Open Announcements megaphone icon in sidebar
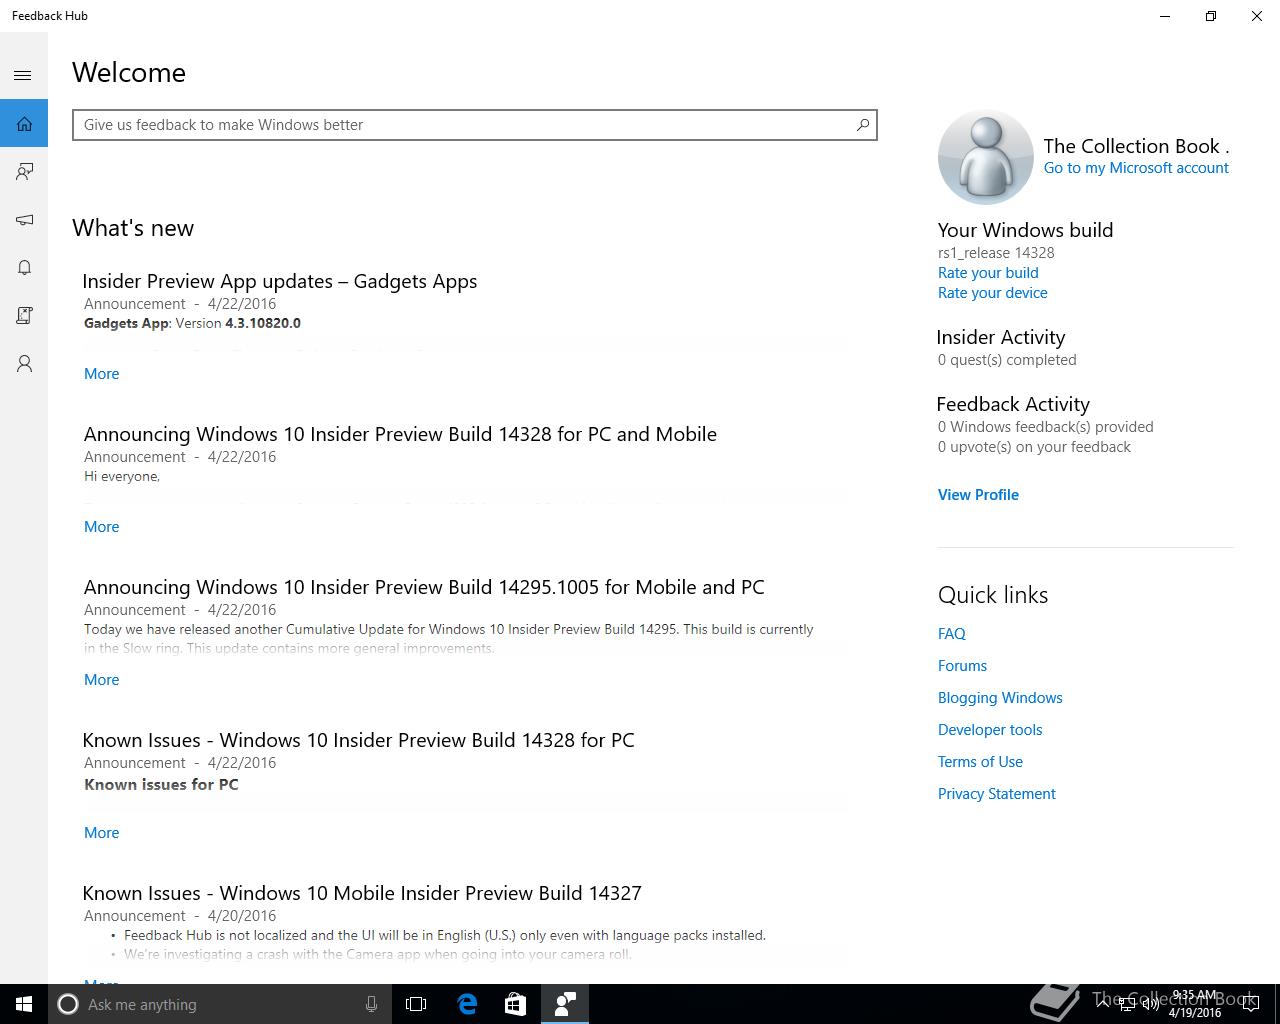The image size is (1280, 1024). click(x=24, y=220)
